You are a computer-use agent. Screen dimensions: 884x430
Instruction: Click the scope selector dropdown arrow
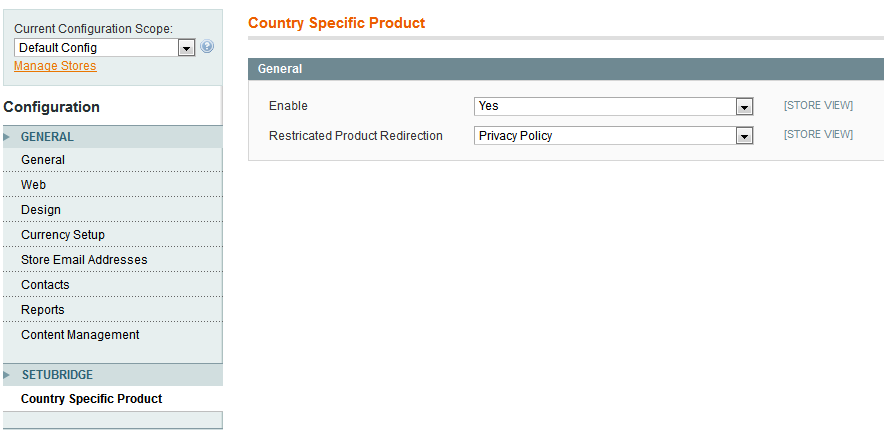click(x=186, y=48)
